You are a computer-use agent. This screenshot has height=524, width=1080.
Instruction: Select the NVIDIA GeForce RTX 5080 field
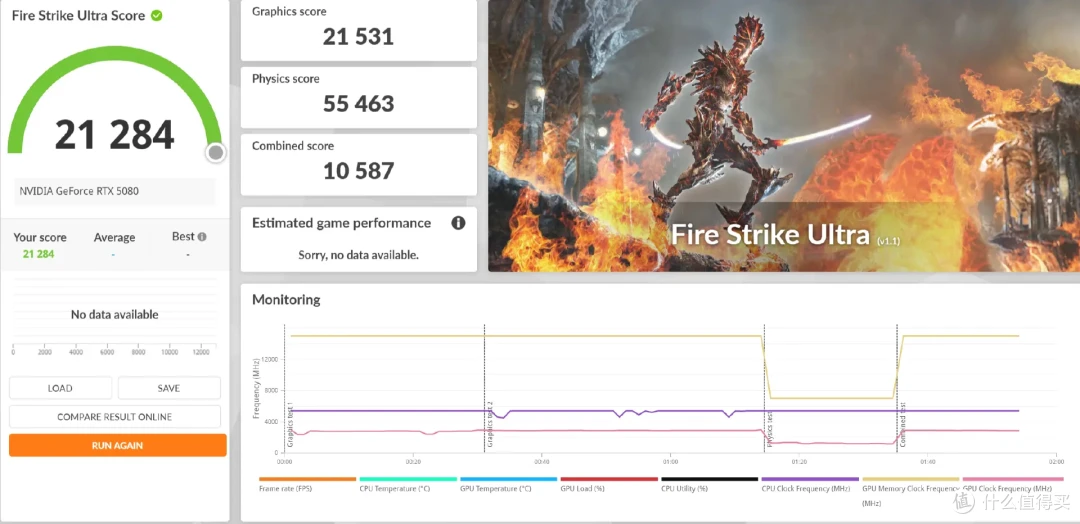coord(114,191)
